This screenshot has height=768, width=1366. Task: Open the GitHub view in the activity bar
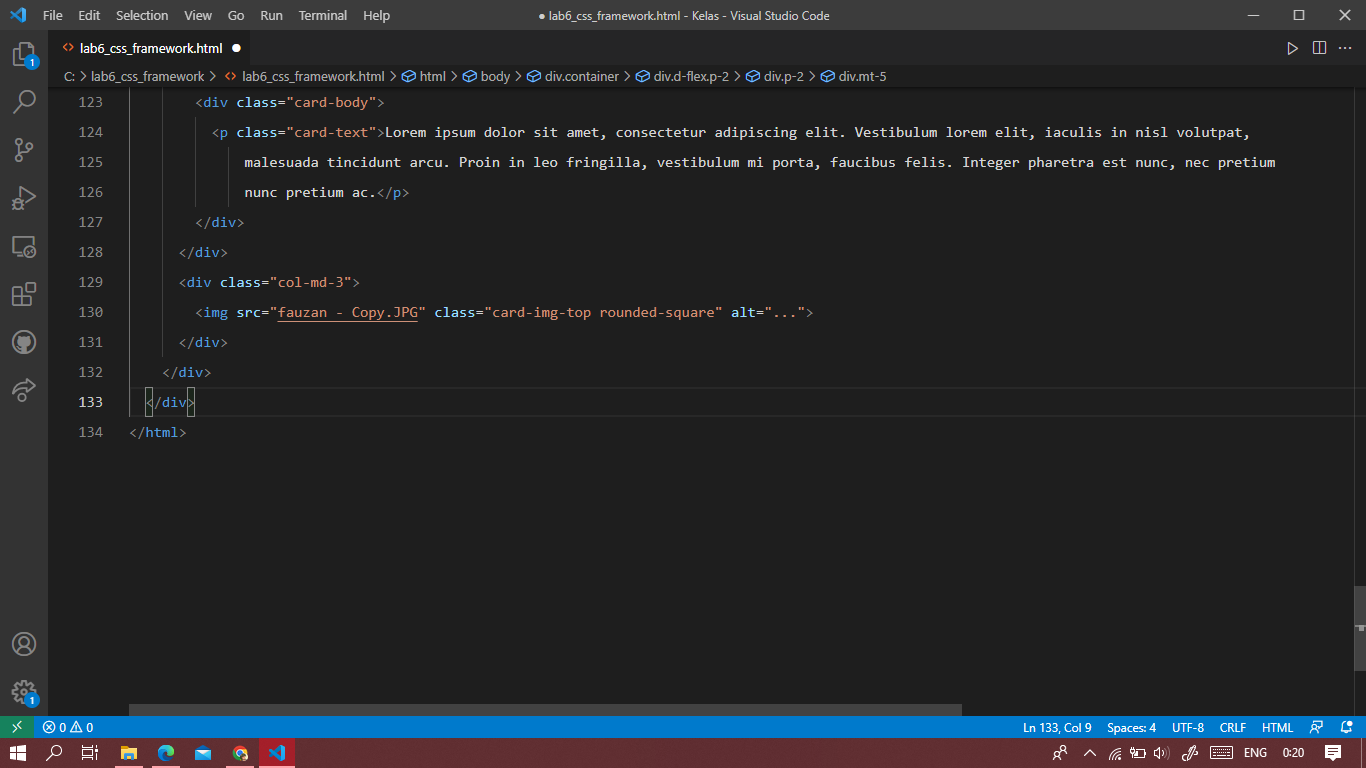tap(24, 342)
